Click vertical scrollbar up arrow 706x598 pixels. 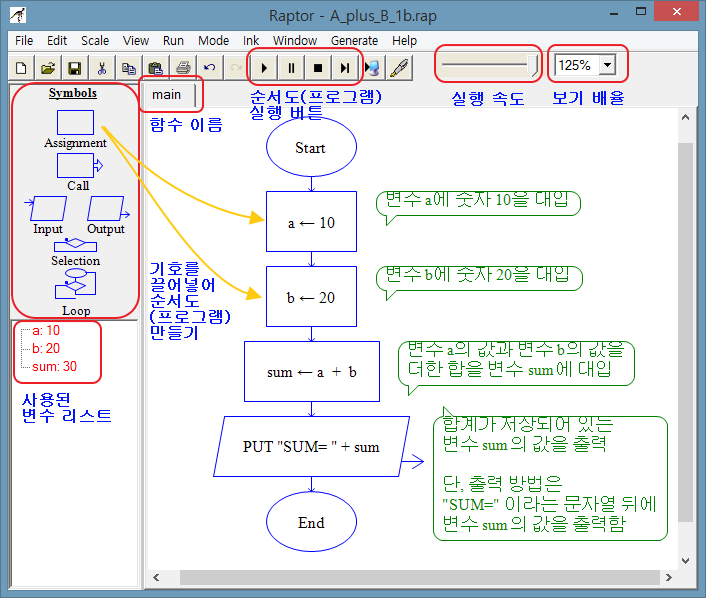coord(685,117)
